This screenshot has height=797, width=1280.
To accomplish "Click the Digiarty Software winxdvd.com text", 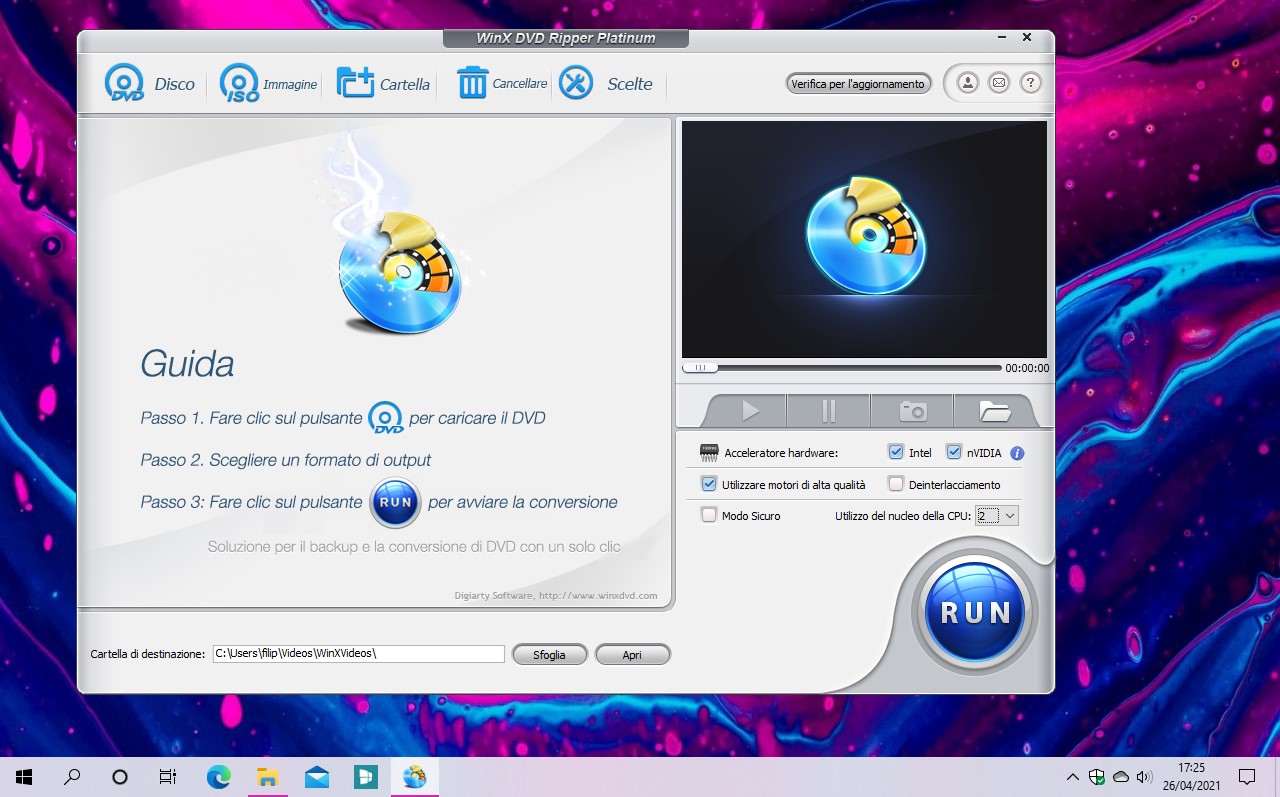I will tap(556, 595).
